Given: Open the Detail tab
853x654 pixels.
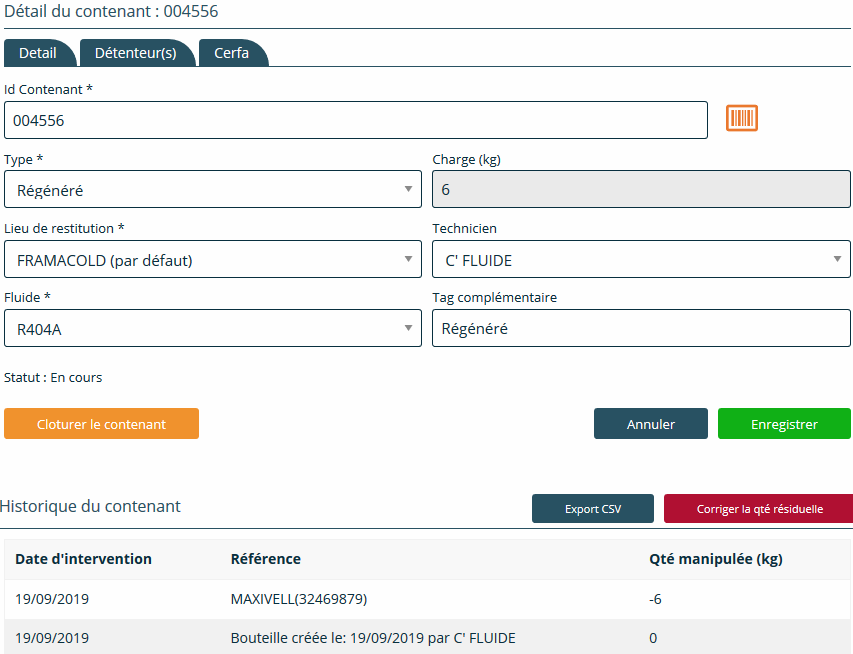Looking at the screenshot, I should coord(38,53).
